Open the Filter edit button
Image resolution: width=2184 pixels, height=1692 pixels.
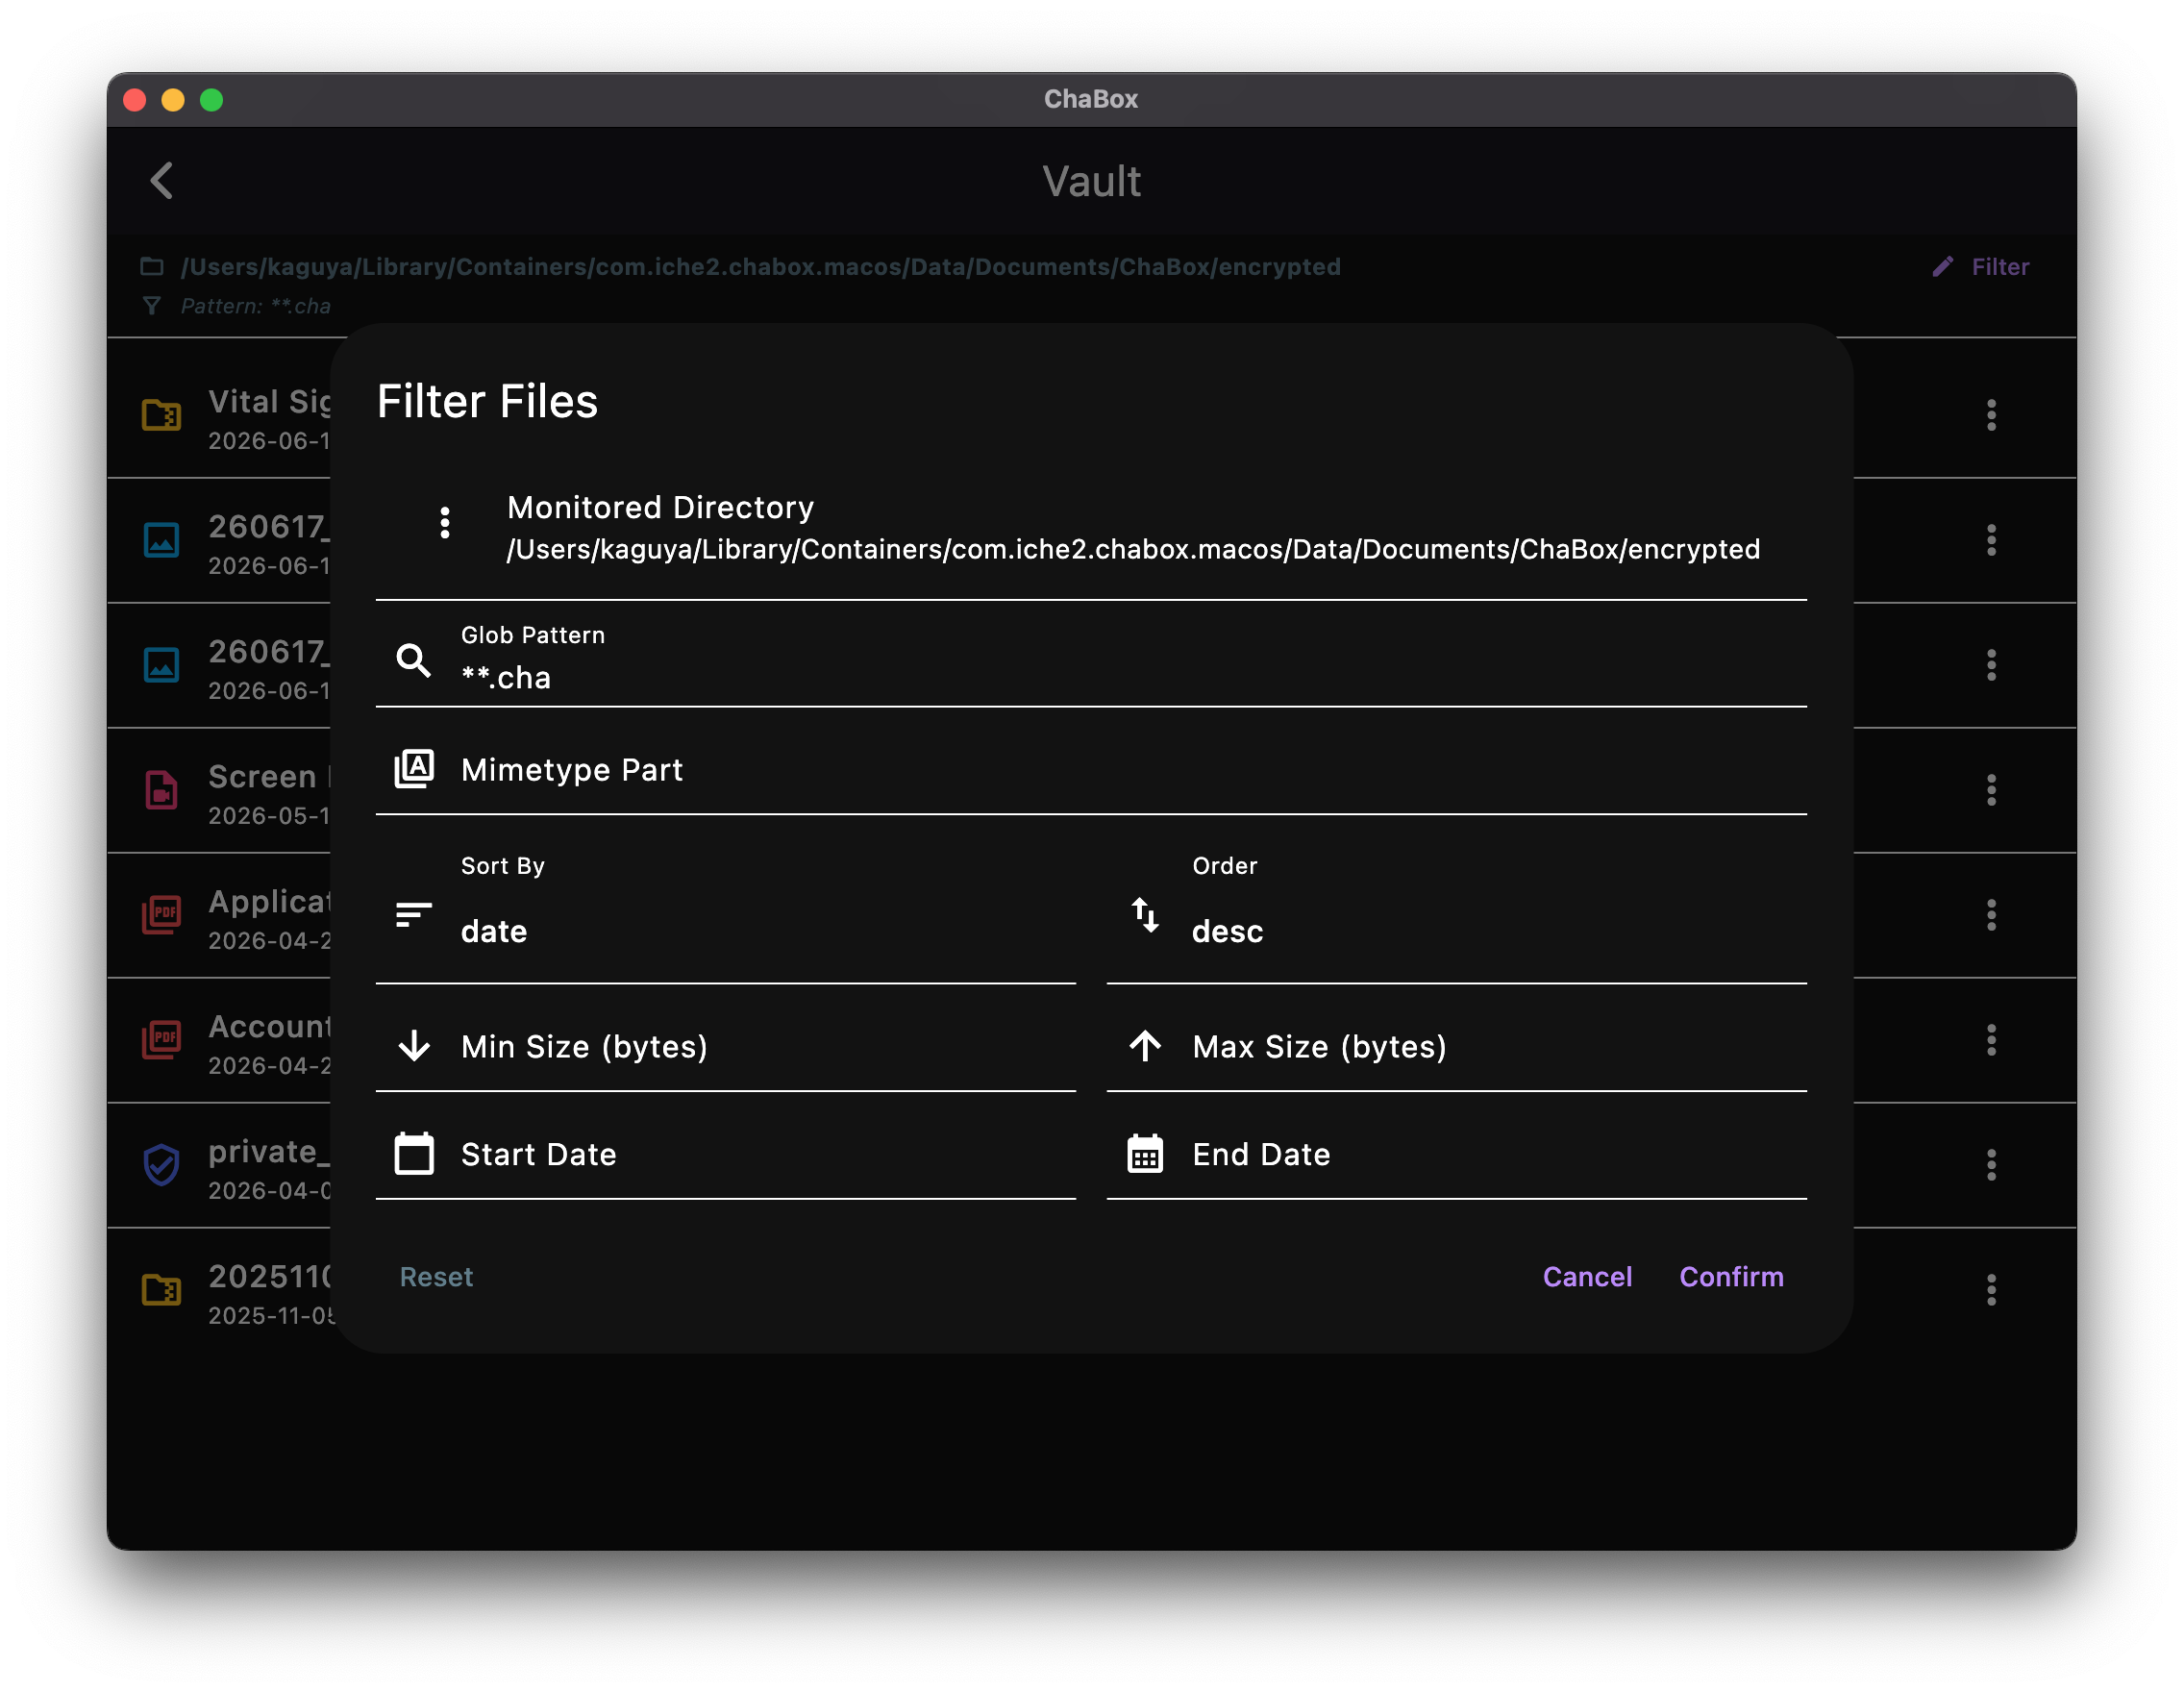[1981, 267]
